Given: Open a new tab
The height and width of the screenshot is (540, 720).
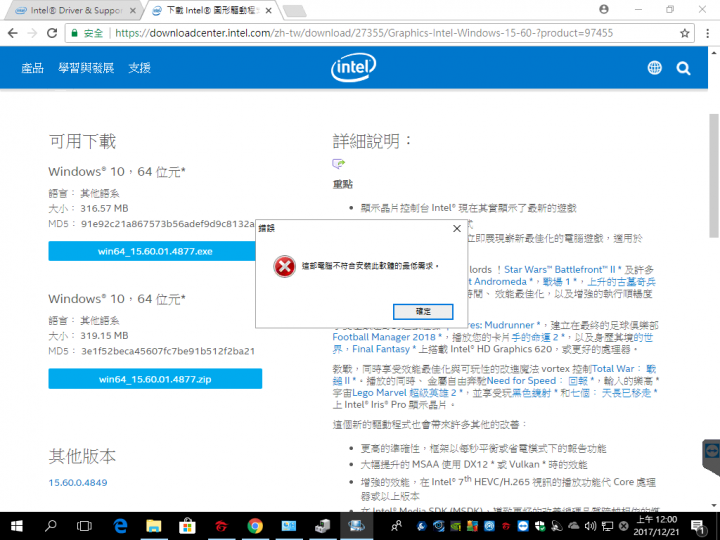Looking at the screenshot, I should (x=294, y=11).
